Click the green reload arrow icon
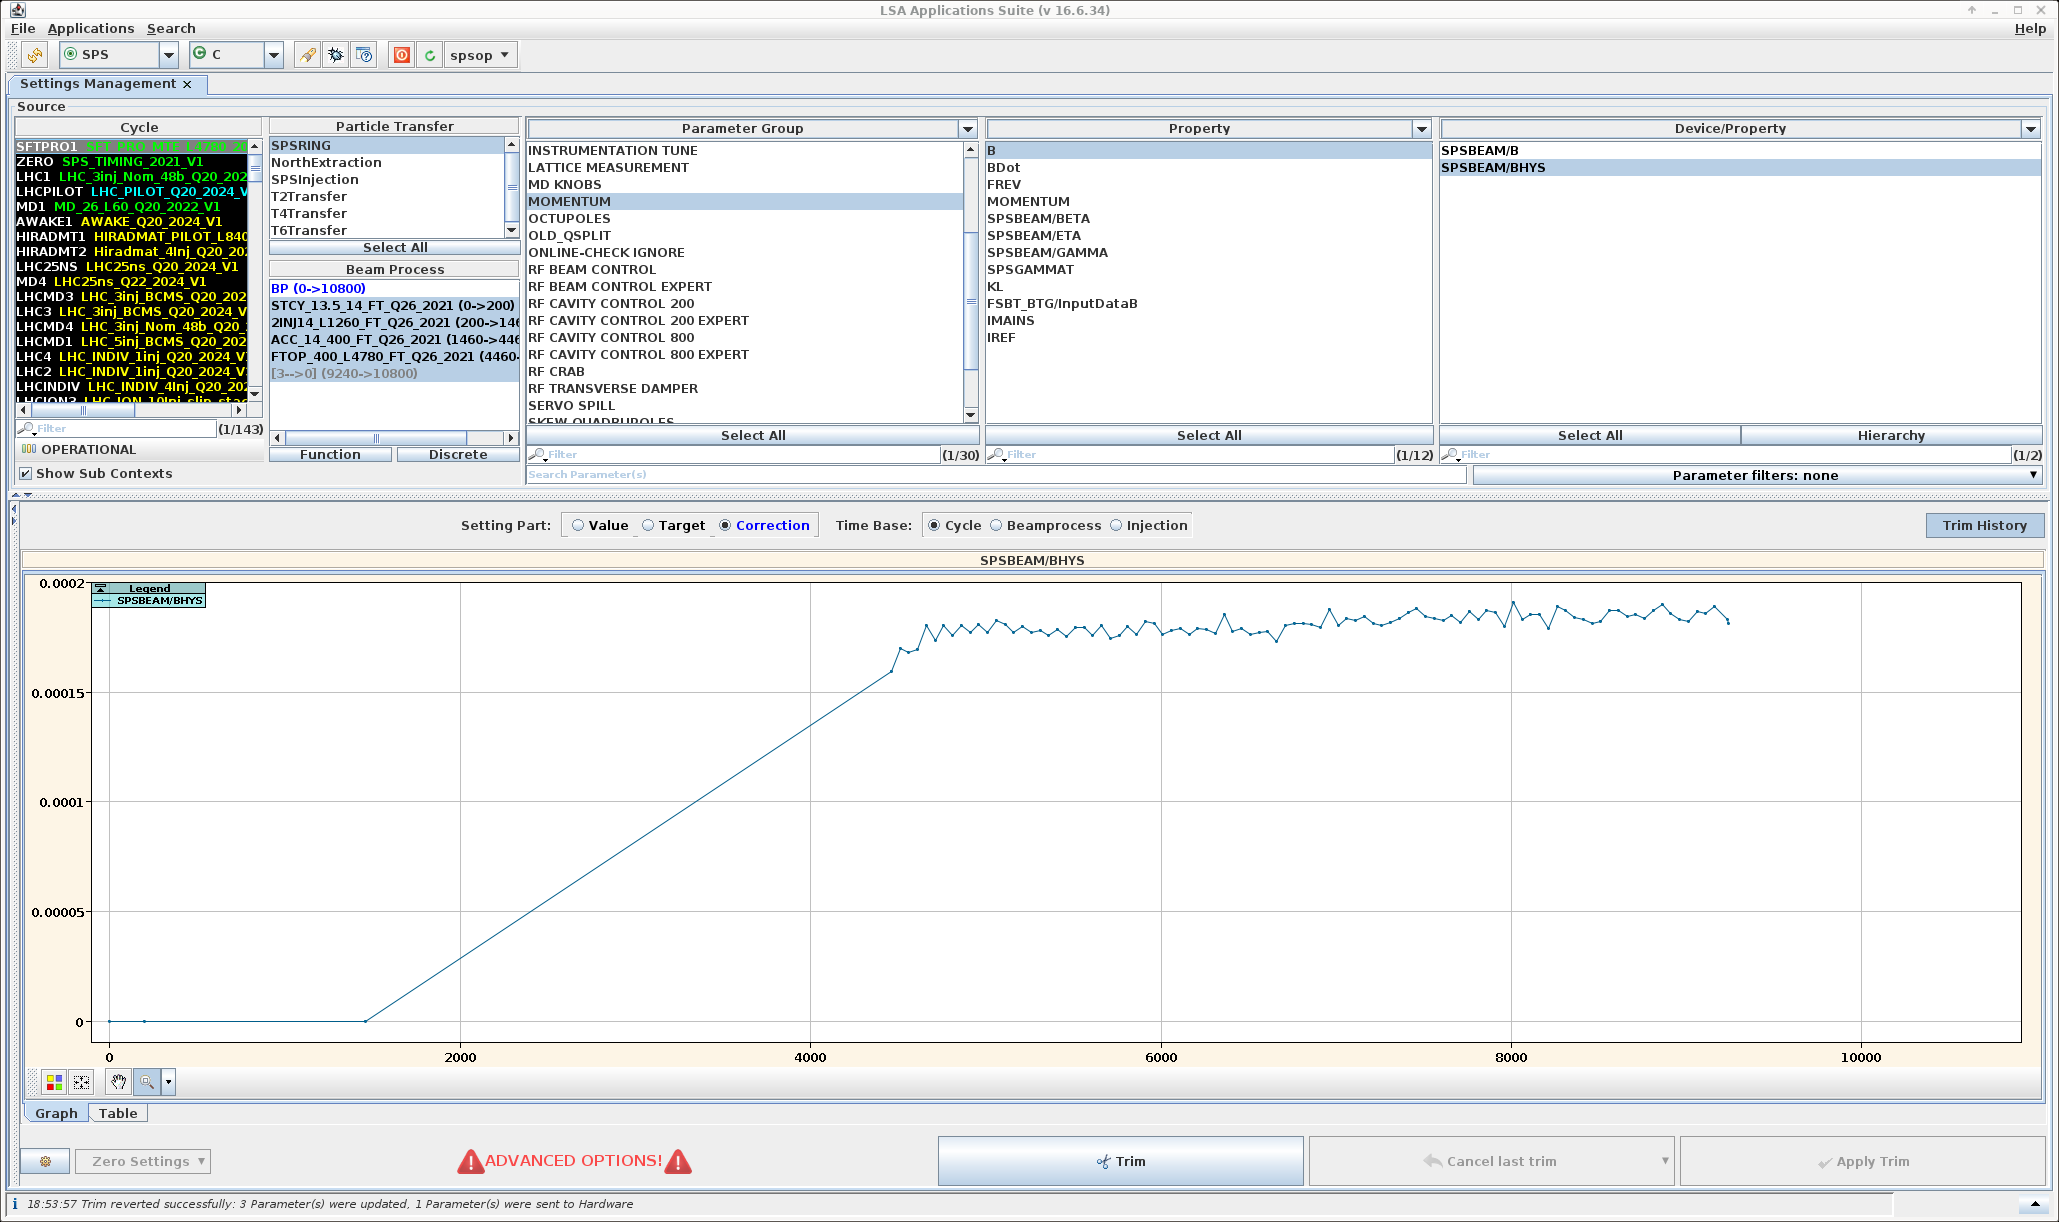The width and height of the screenshot is (2059, 1222). click(430, 55)
